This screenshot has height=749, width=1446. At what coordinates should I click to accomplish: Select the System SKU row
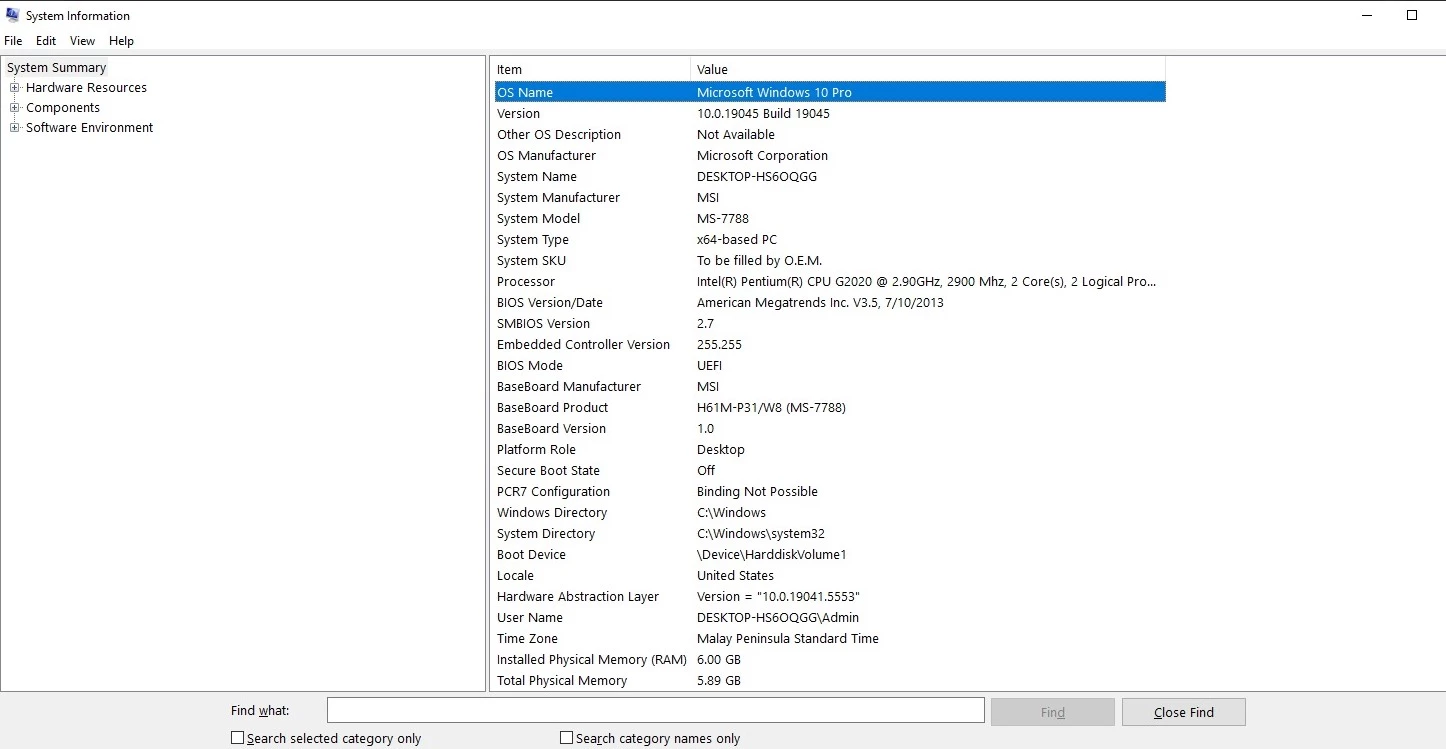coord(829,260)
